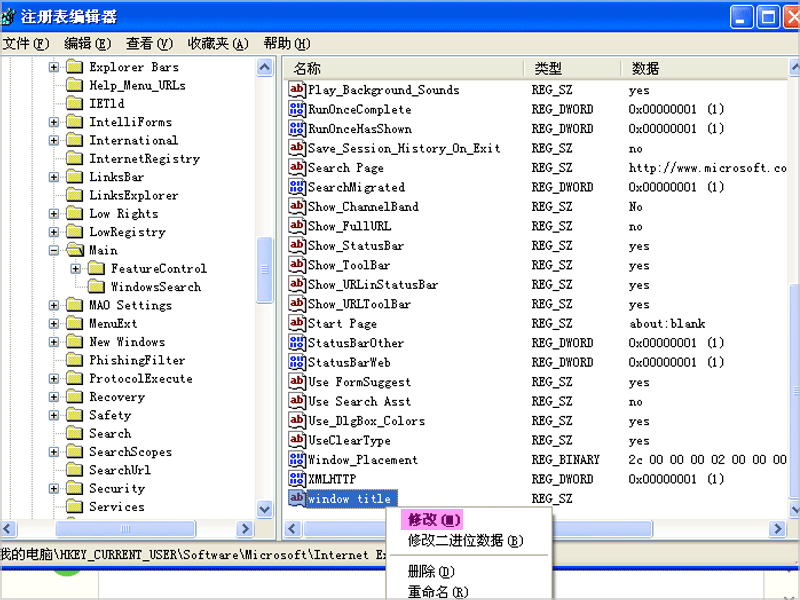Image resolution: width=800 pixels, height=600 pixels.
Task: Click the Use FormSuggest string icon
Action: pyautogui.click(x=296, y=381)
